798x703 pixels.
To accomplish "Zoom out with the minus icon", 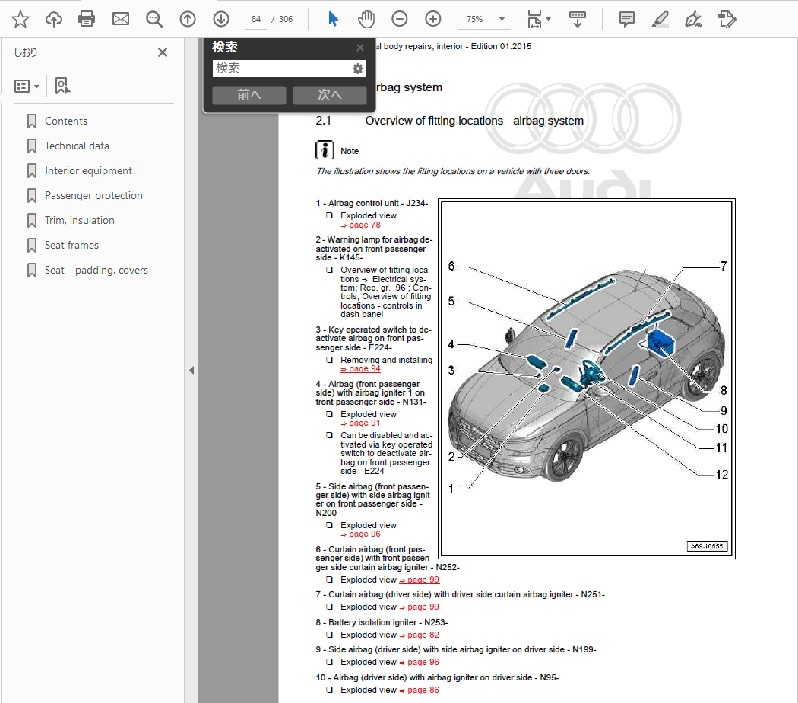I will (399, 19).
